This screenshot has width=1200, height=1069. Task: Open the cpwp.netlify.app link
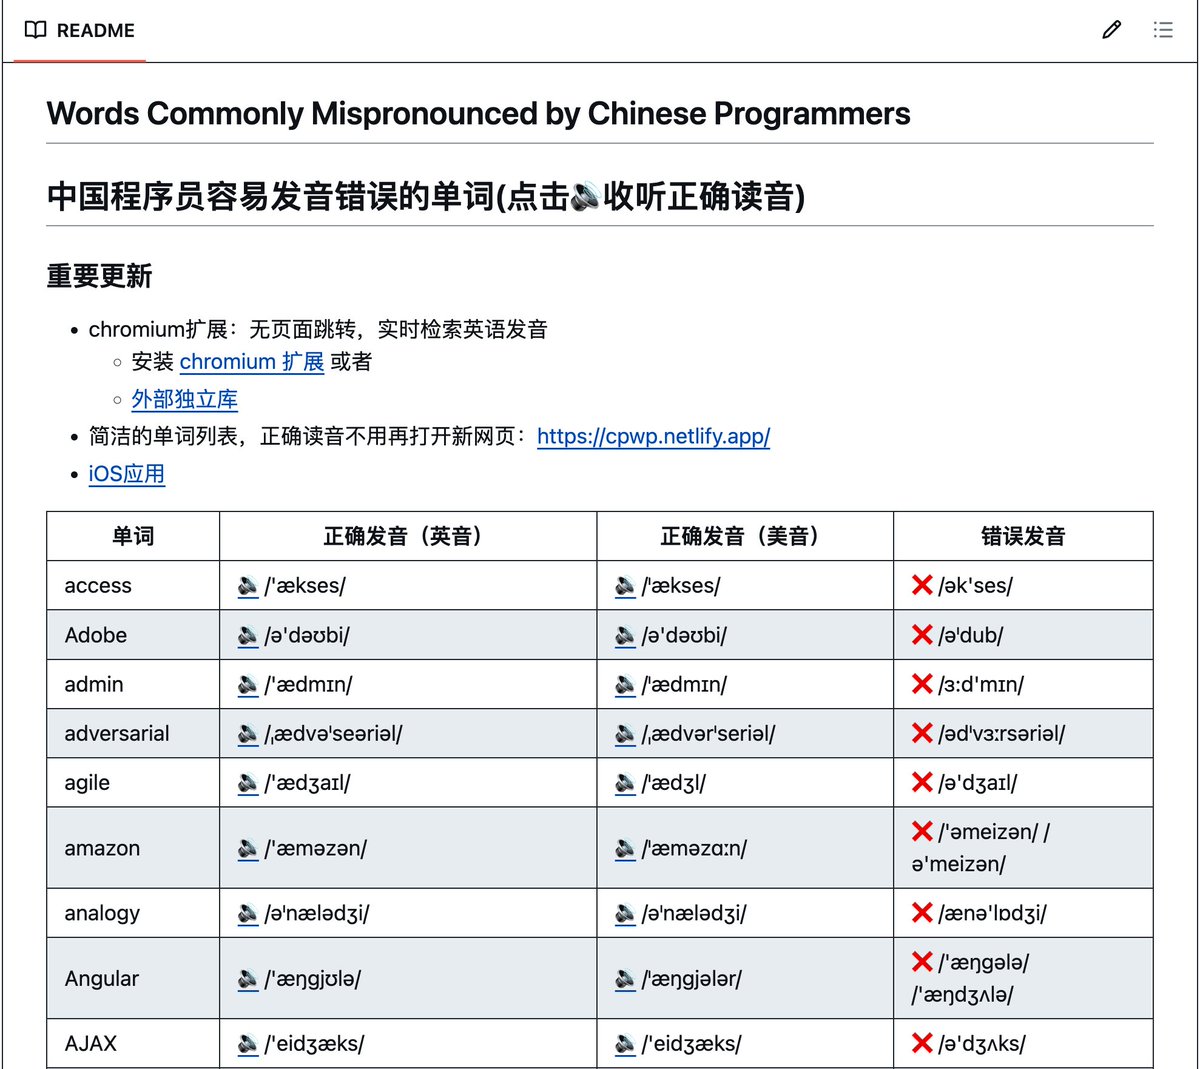pyautogui.click(x=654, y=437)
